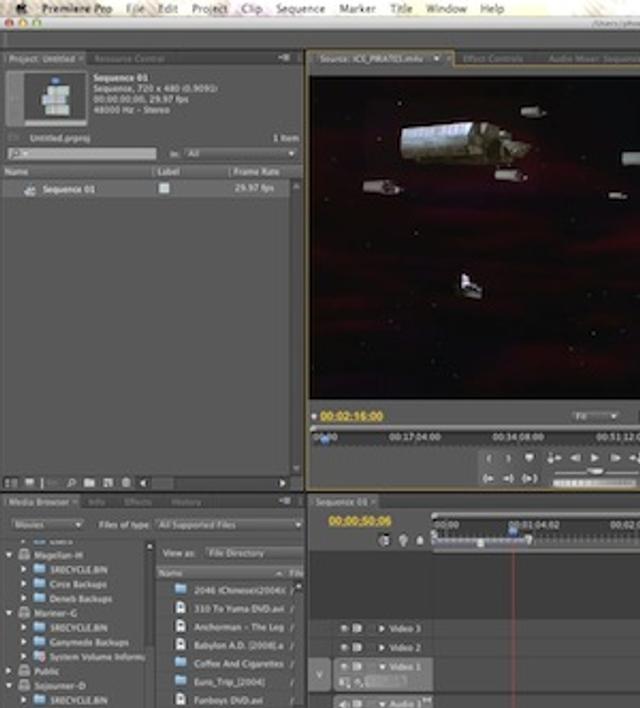Switch to the Effect Controls tab
Screen dimensions: 640x708
tap(493, 59)
